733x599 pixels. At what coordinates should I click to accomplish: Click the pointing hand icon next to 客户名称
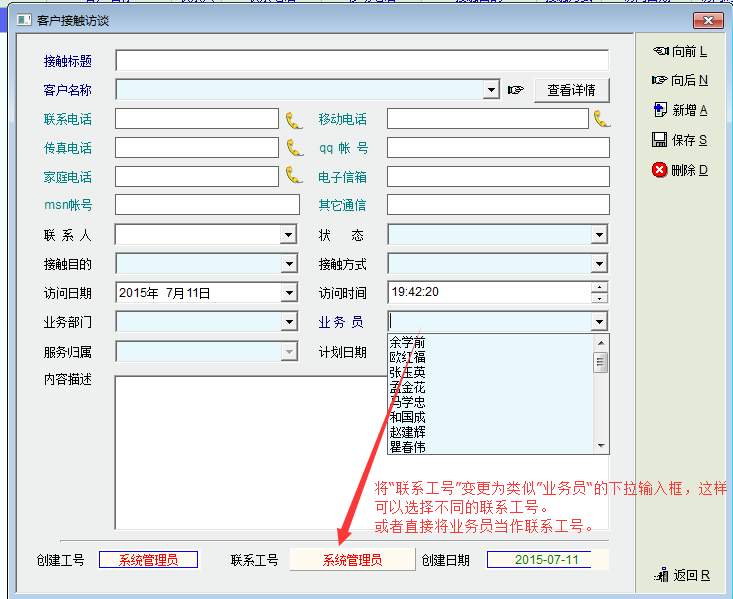(x=516, y=91)
